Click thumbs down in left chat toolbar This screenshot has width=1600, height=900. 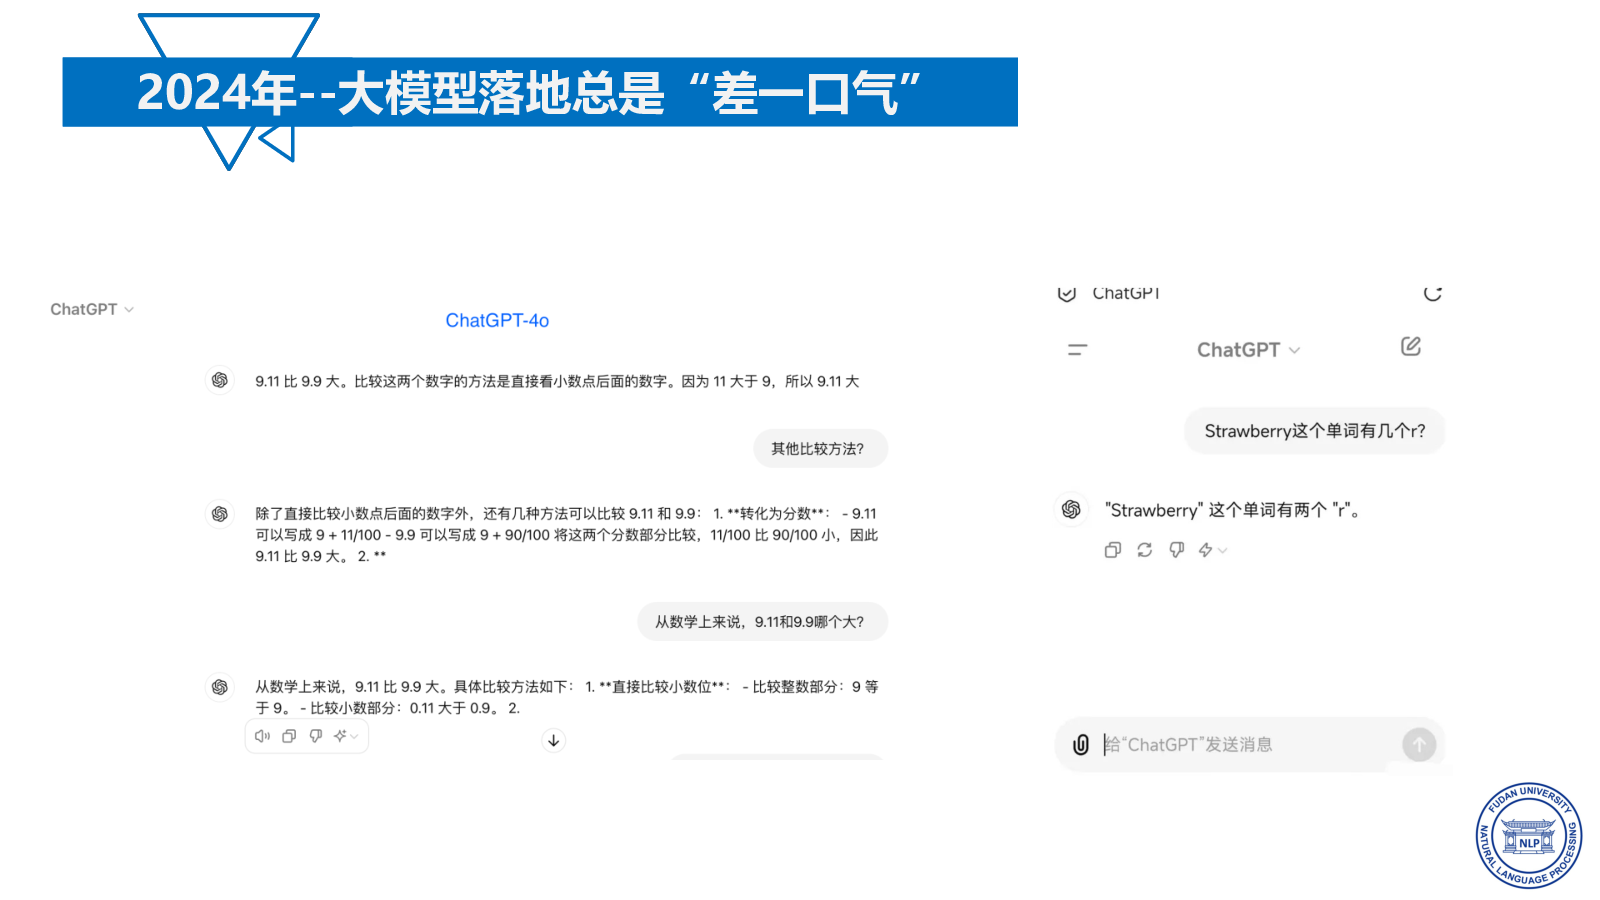tap(315, 736)
